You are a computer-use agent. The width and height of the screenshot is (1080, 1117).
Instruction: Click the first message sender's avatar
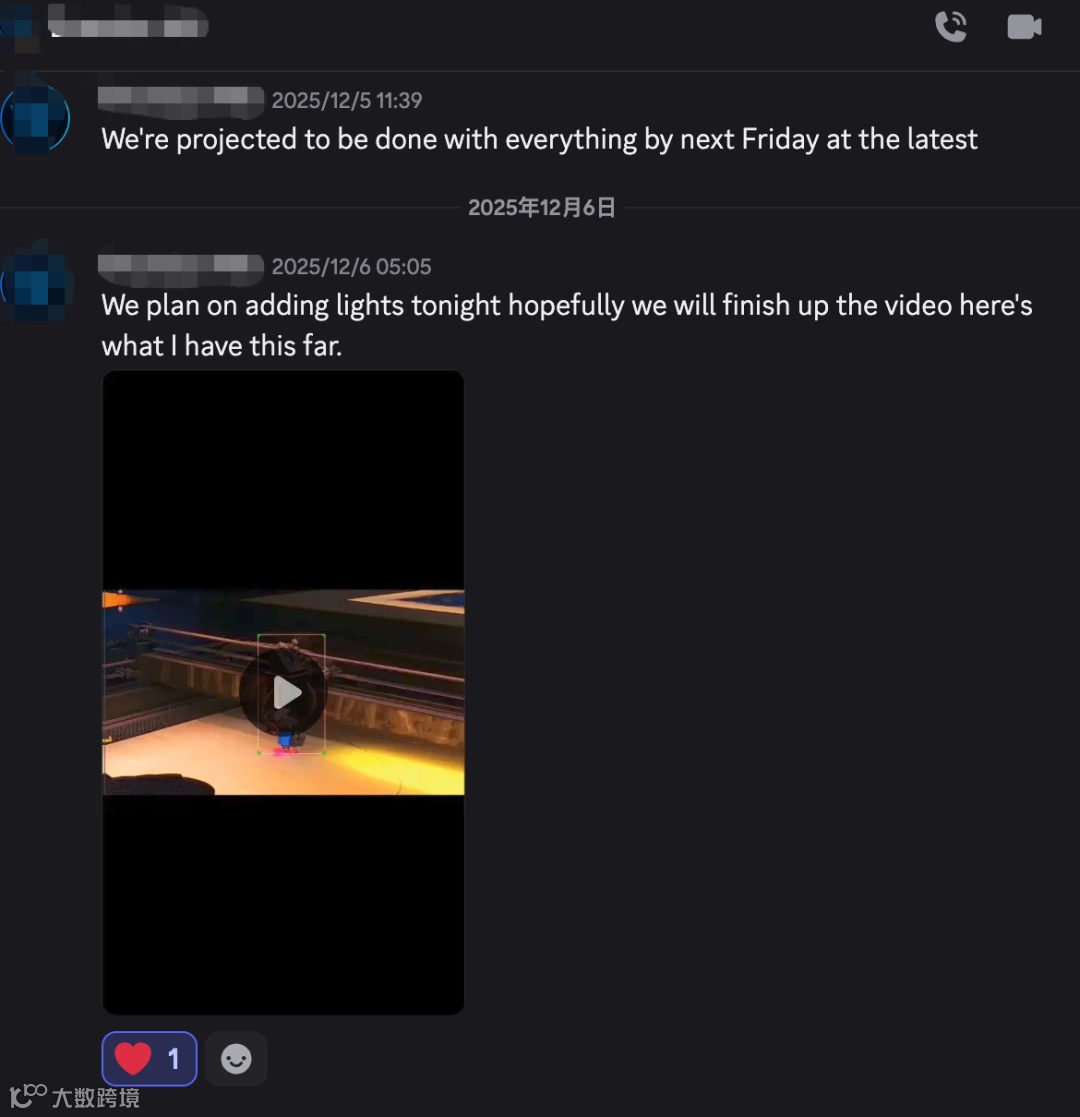tap(36, 118)
